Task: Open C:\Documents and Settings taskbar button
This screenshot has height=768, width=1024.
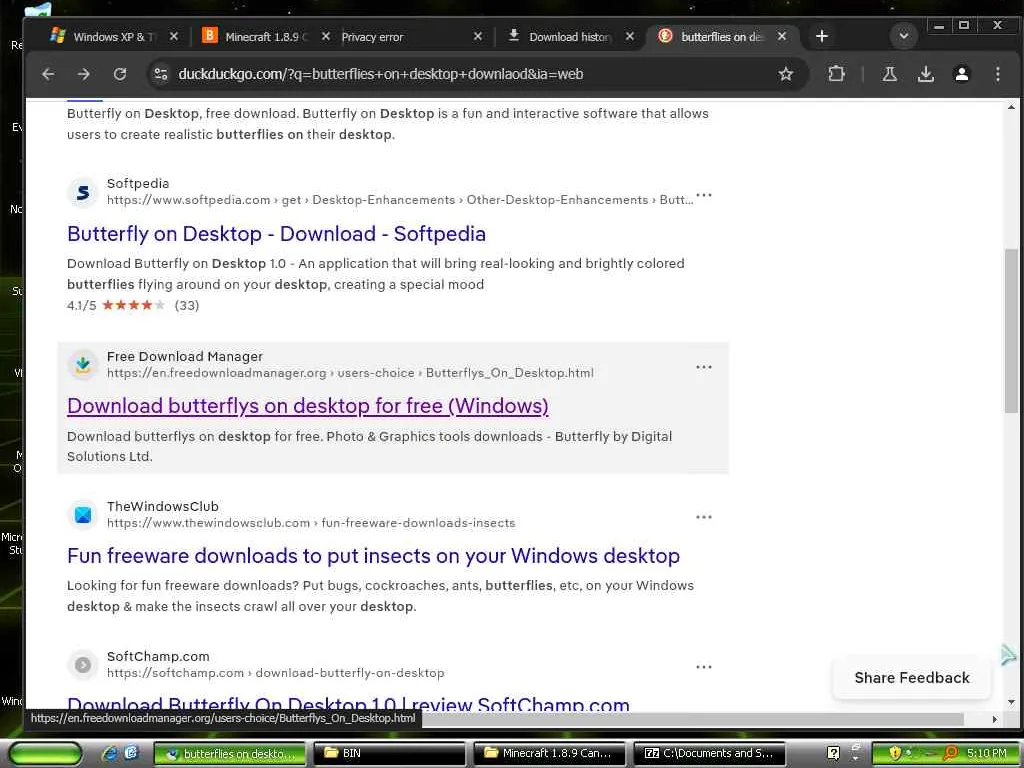Action: click(x=709, y=754)
